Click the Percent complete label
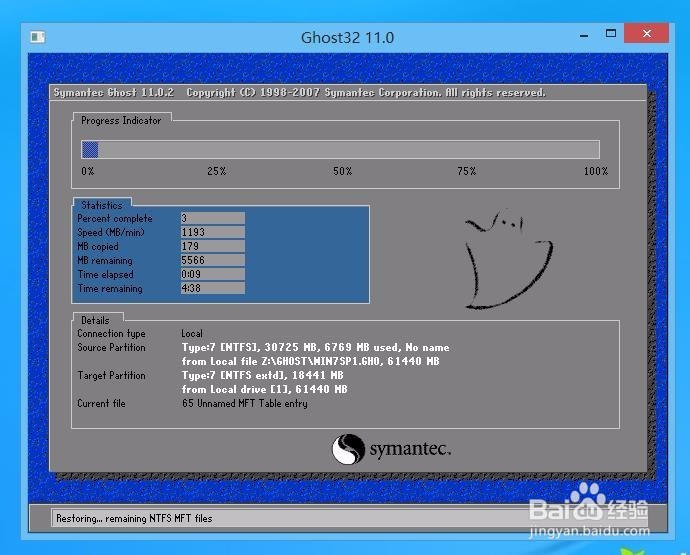The width and height of the screenshot is (690, 555). pyautogui.click(x=114, y=219)
